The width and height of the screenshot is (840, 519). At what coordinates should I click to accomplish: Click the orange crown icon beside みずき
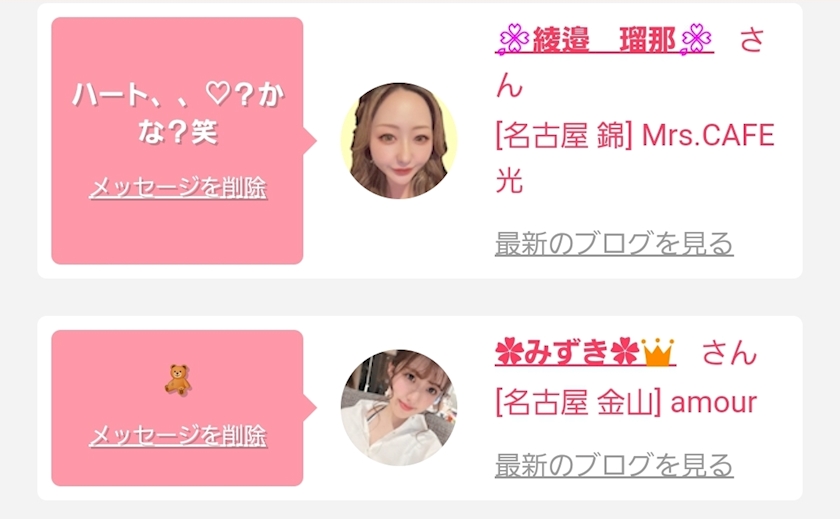click(x=658, y=352)
